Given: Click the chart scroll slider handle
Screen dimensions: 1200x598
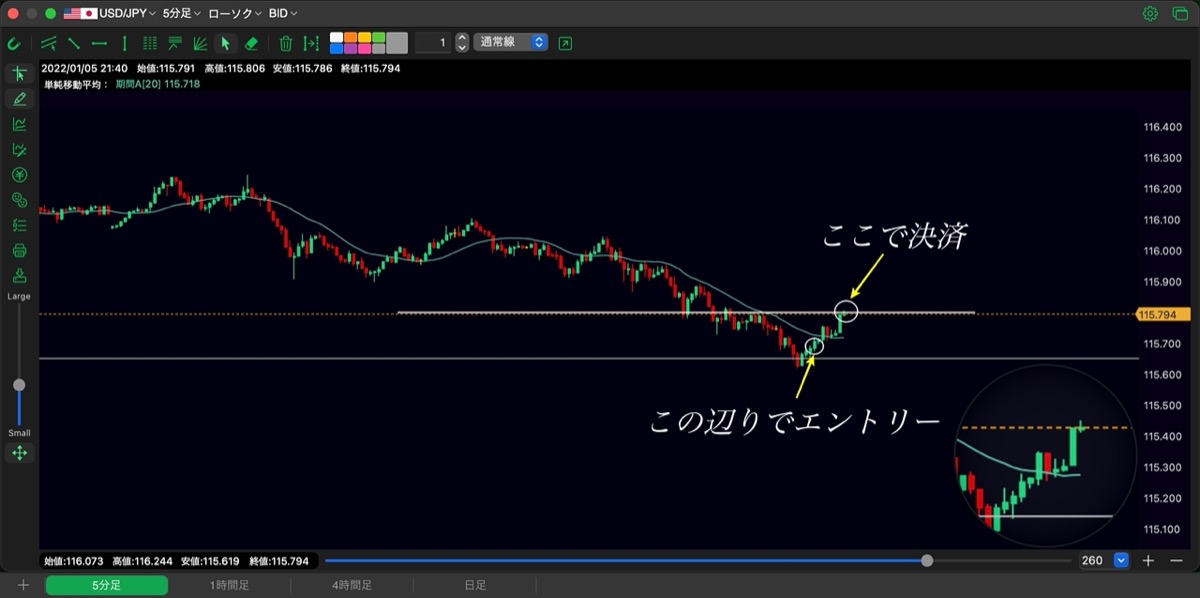Looking at the screenshot, I should coord(927,561).
